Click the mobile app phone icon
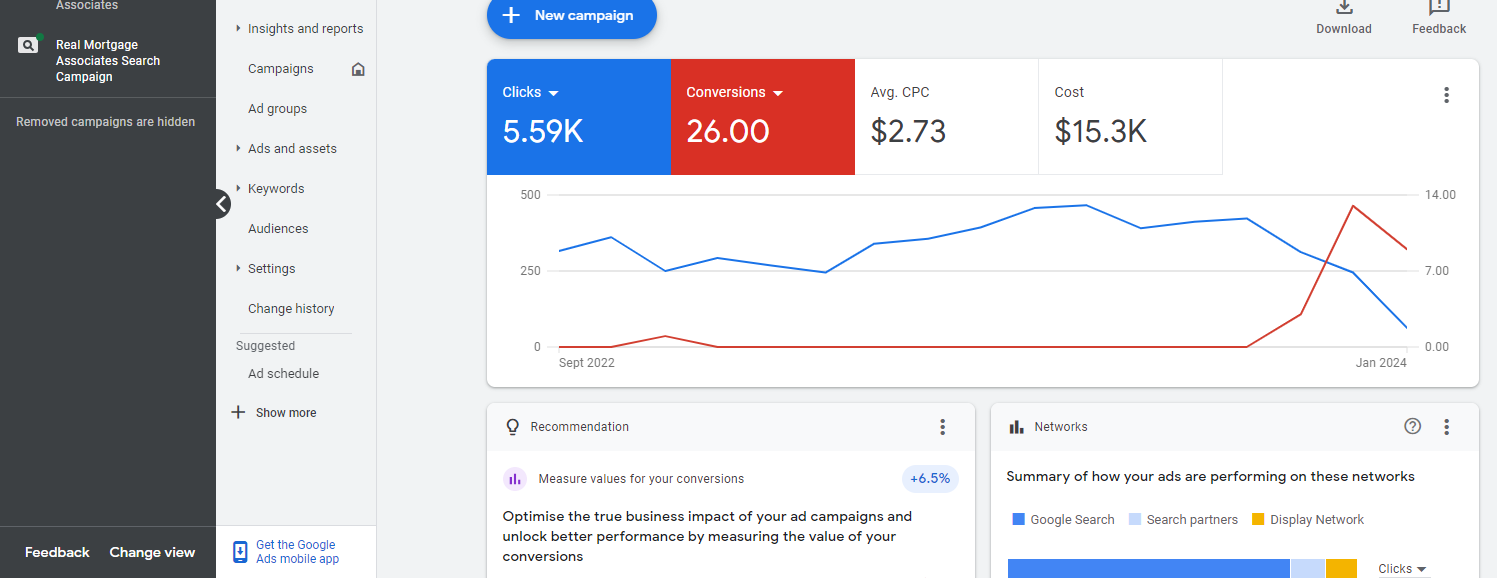The height and width of the screenshot is (578, 1497). pyautogui.click(x=240, y=552)
